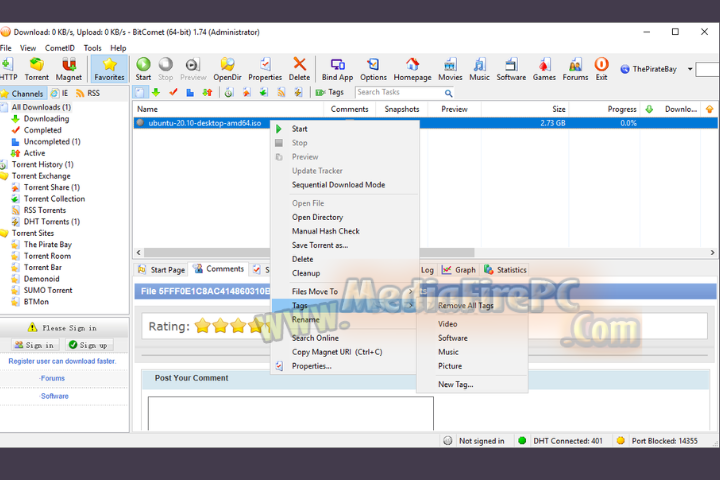The width and height of the screenshot is (720, 480).
Task: Open the Tools menu
Action: (x=92, y=48)
